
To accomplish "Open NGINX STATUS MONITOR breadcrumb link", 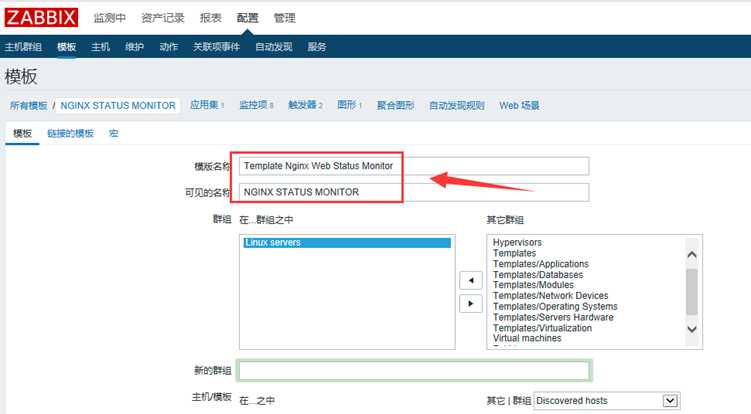I will click(118, 105).
